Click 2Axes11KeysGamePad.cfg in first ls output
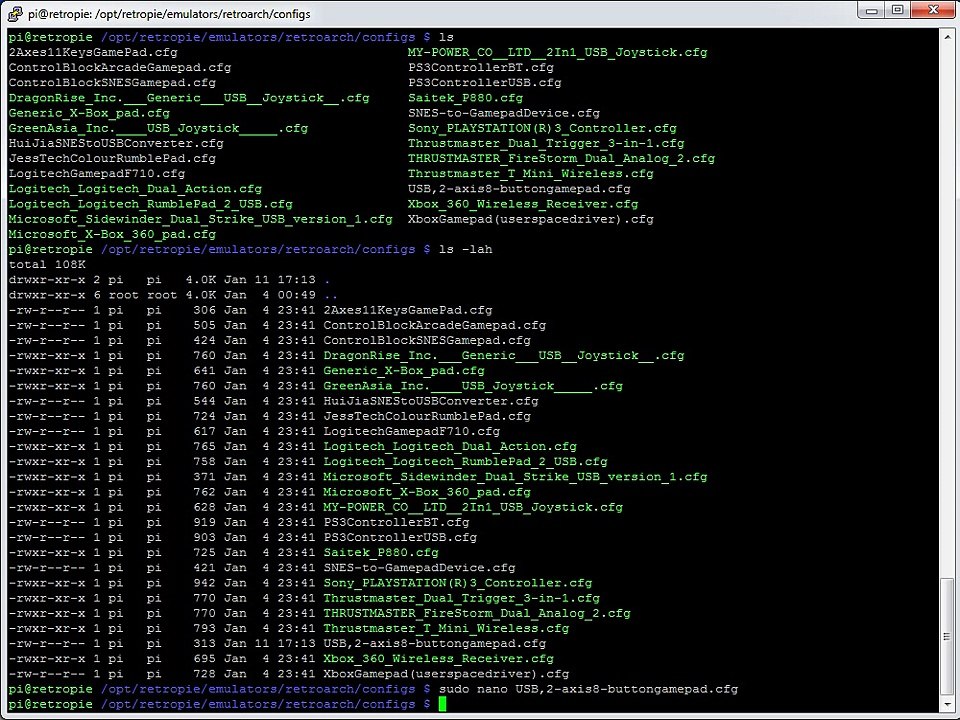The width and height of the screenshot is (960, 720). coord(93,52)
